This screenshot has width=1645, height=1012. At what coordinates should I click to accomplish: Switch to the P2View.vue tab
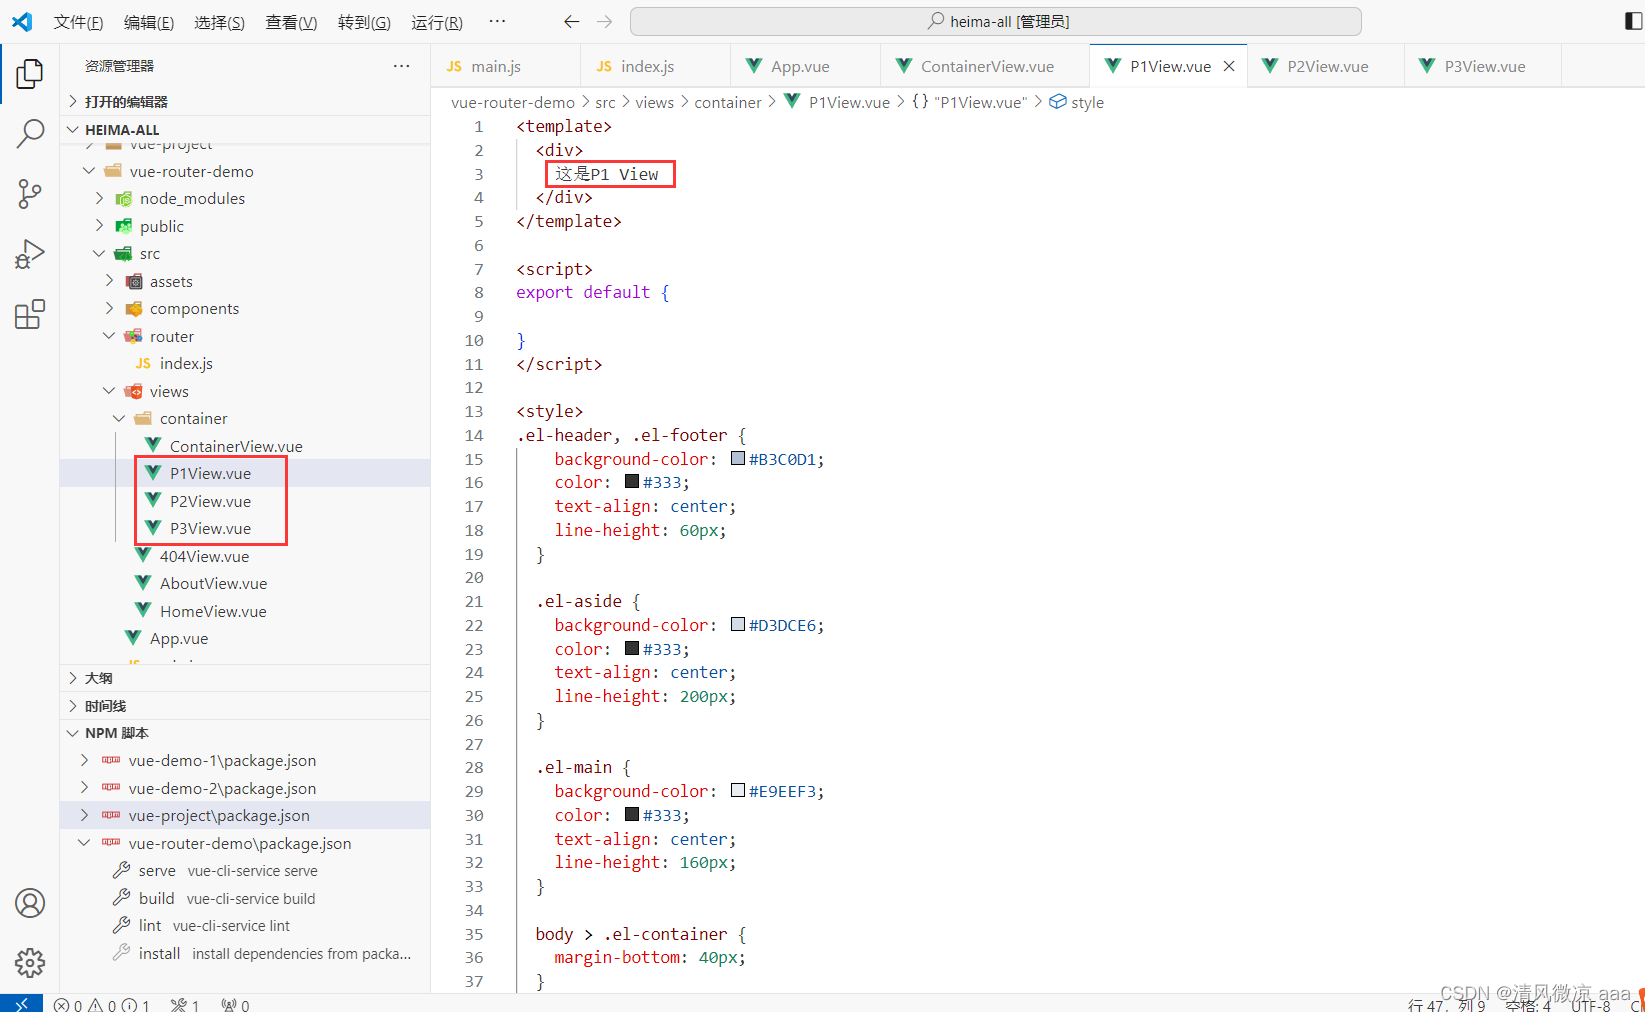coord(1325,66)
